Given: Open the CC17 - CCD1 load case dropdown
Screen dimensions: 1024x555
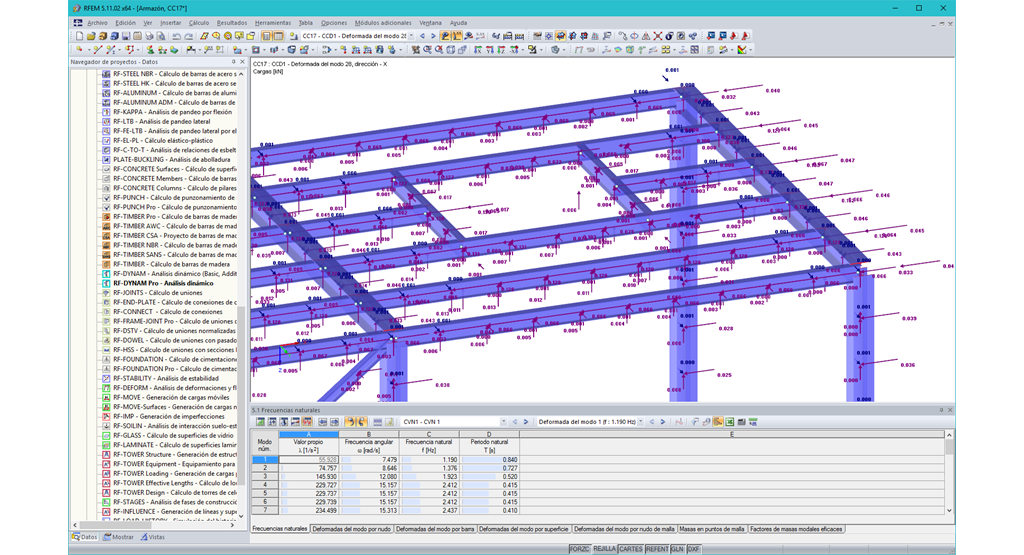Looking at the screenshot, I should [x=411, y=36].
